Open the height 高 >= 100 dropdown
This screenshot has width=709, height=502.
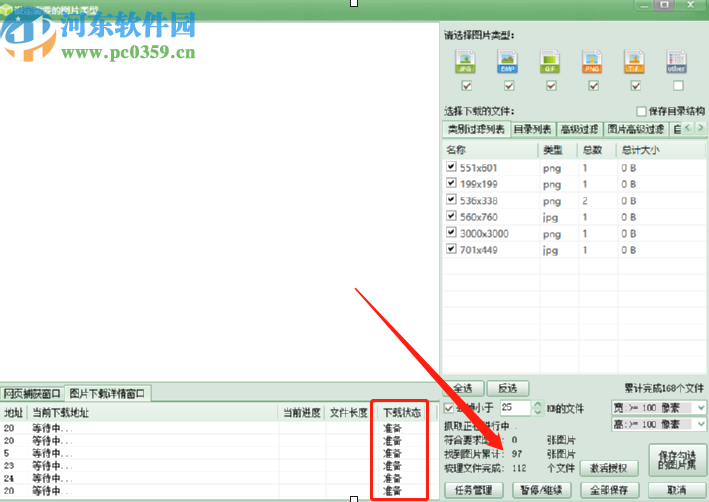point(701,424)
